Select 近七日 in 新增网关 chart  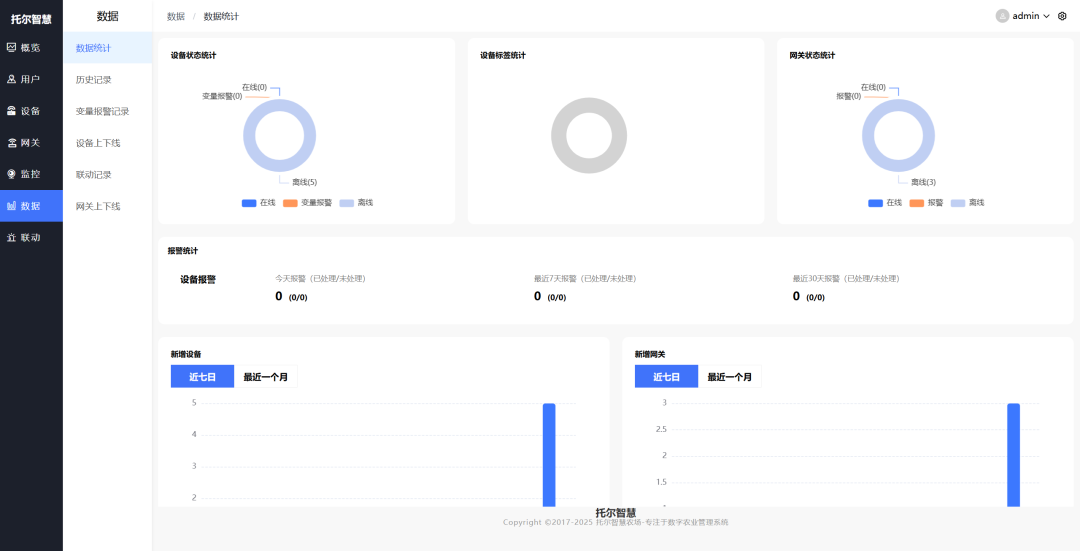click(x=666, y=377)
